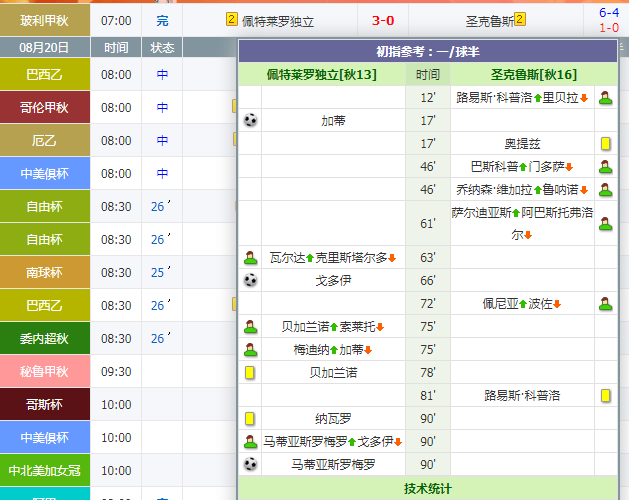Click the yellow card count badge next to 佩特莱罗独立
The height and width of the screenshot is (500, 629).
point(232,19)
